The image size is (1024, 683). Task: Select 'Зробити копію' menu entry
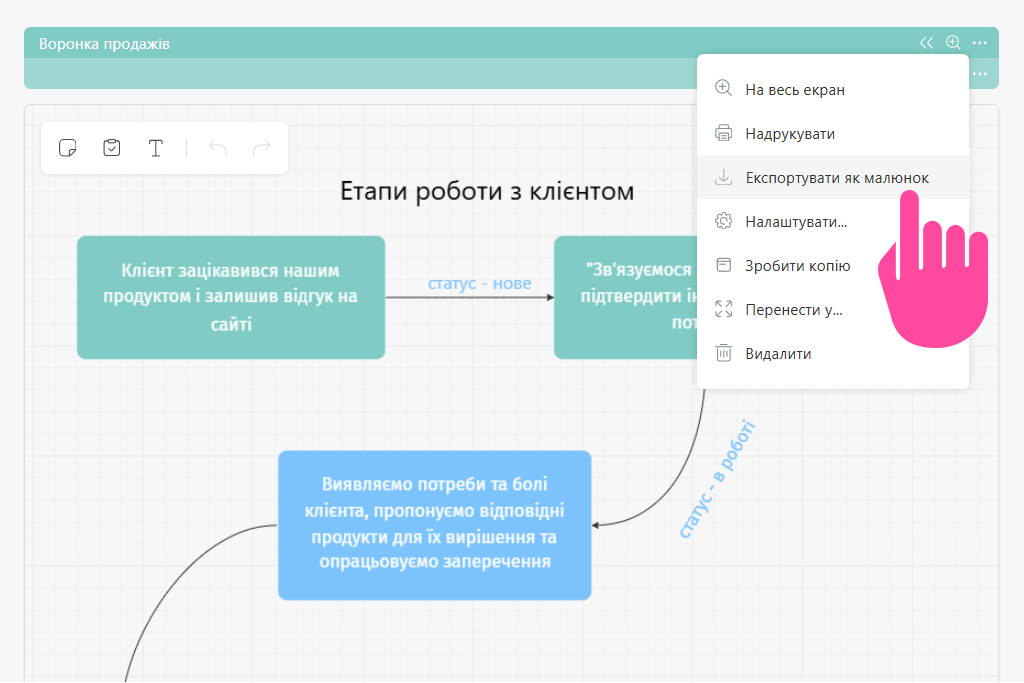point(833,266)
